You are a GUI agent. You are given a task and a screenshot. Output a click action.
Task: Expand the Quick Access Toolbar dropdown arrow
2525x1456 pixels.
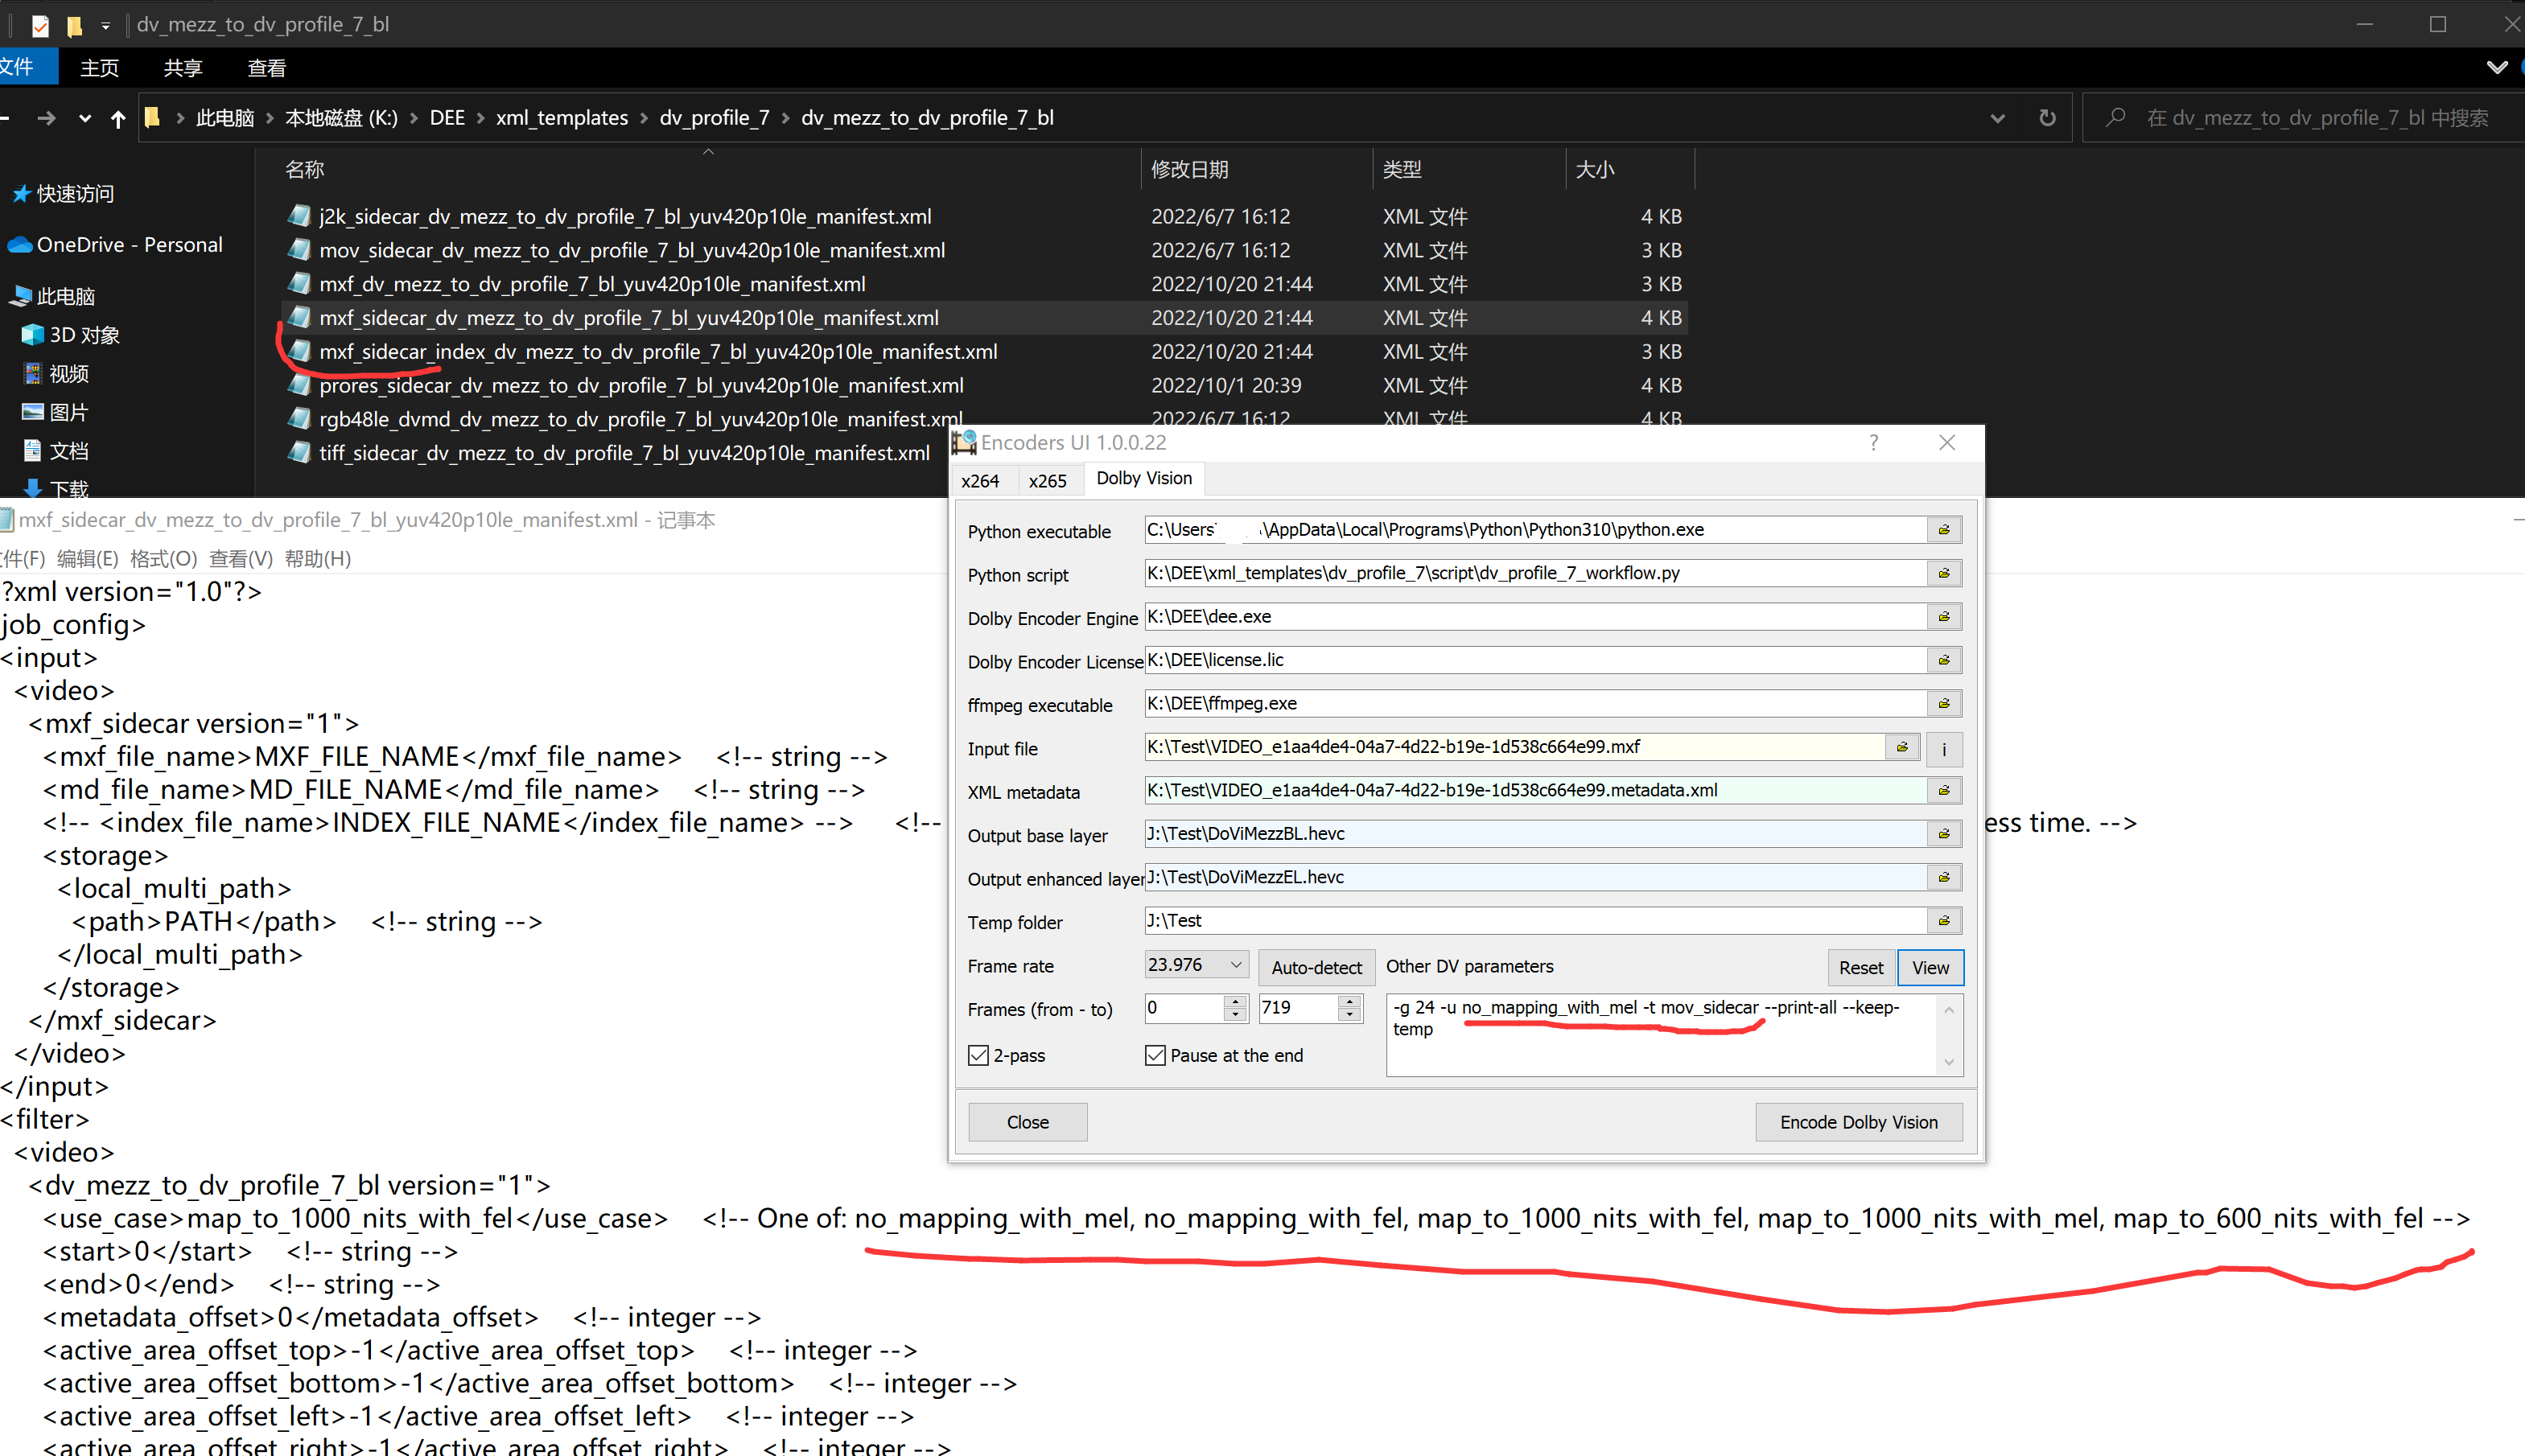tap(105, 25)
